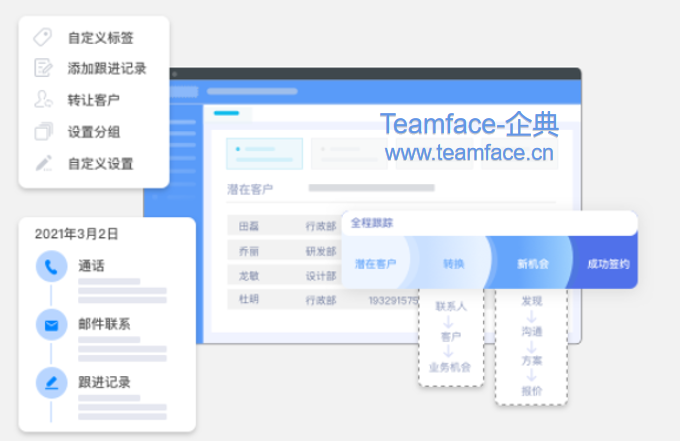Click the stacked squares icon beside 设置分组
The width and height of the screenshot is (680, 441).
tap(43, 131)
